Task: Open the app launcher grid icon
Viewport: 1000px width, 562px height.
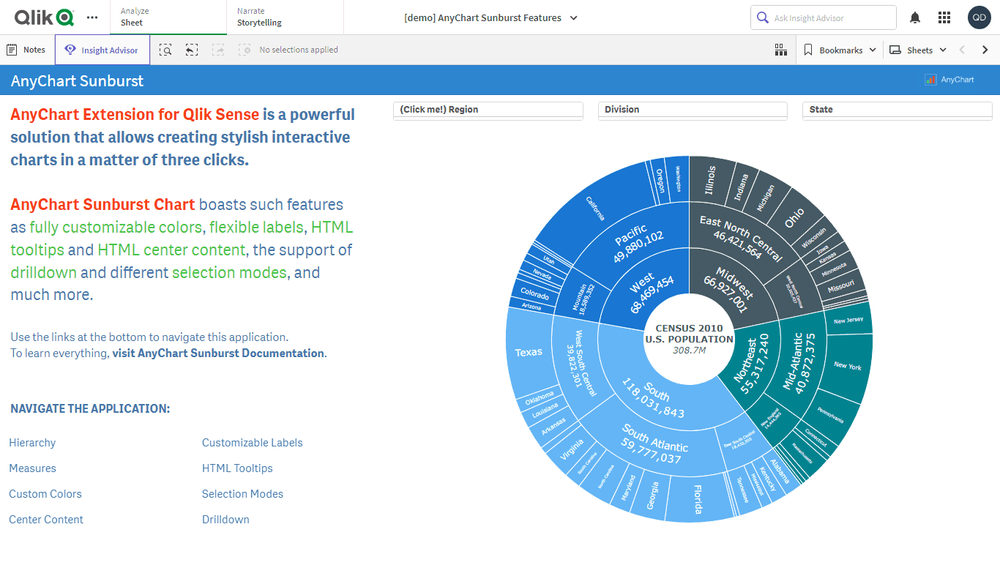Action: [944, 18]
